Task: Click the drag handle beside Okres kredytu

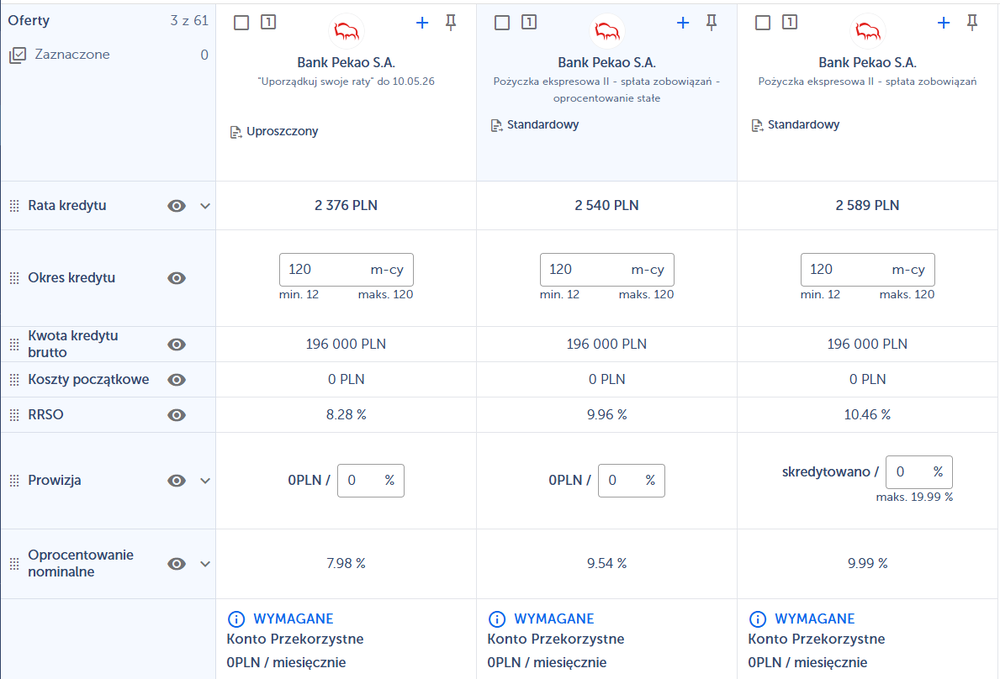Action: coord(14,278)
